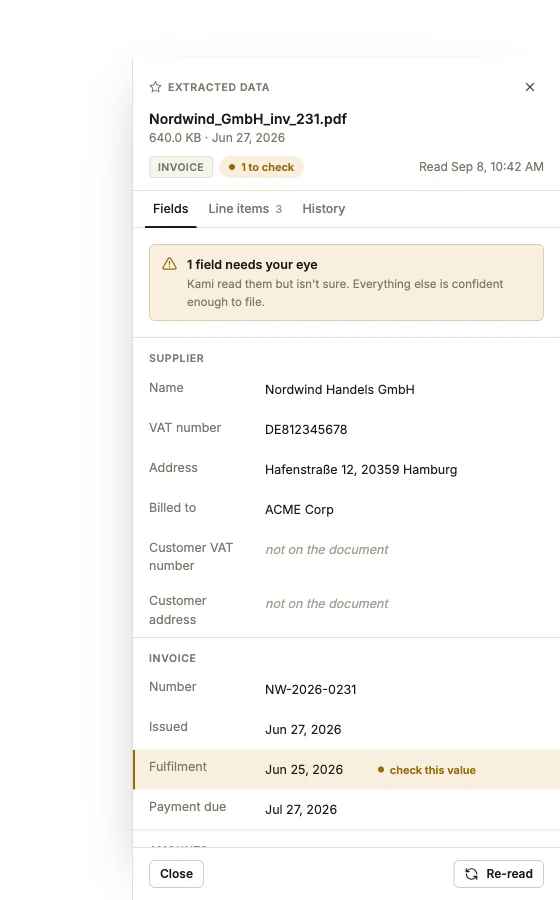Click the Fulfilment date Jun 25, 2026
Image resolution: width=560 pixels, height=900 pixels.
coord(304,770)
